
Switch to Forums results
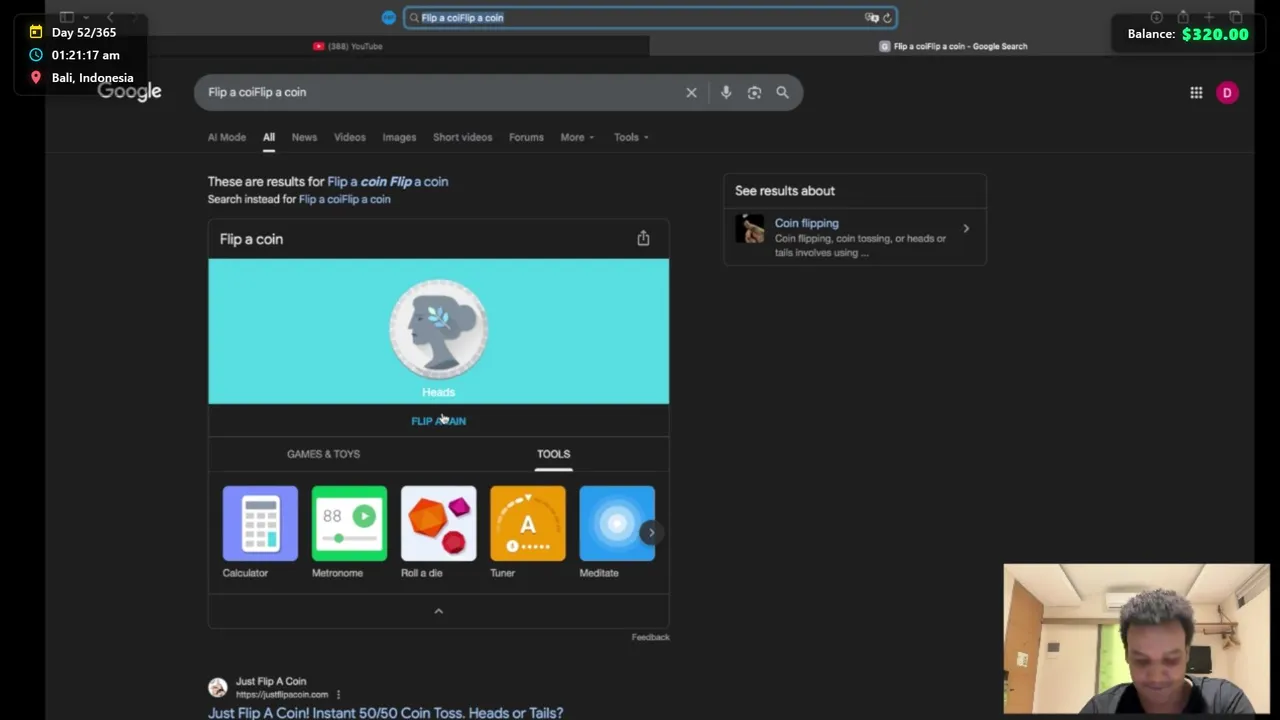tap(526, 137)
